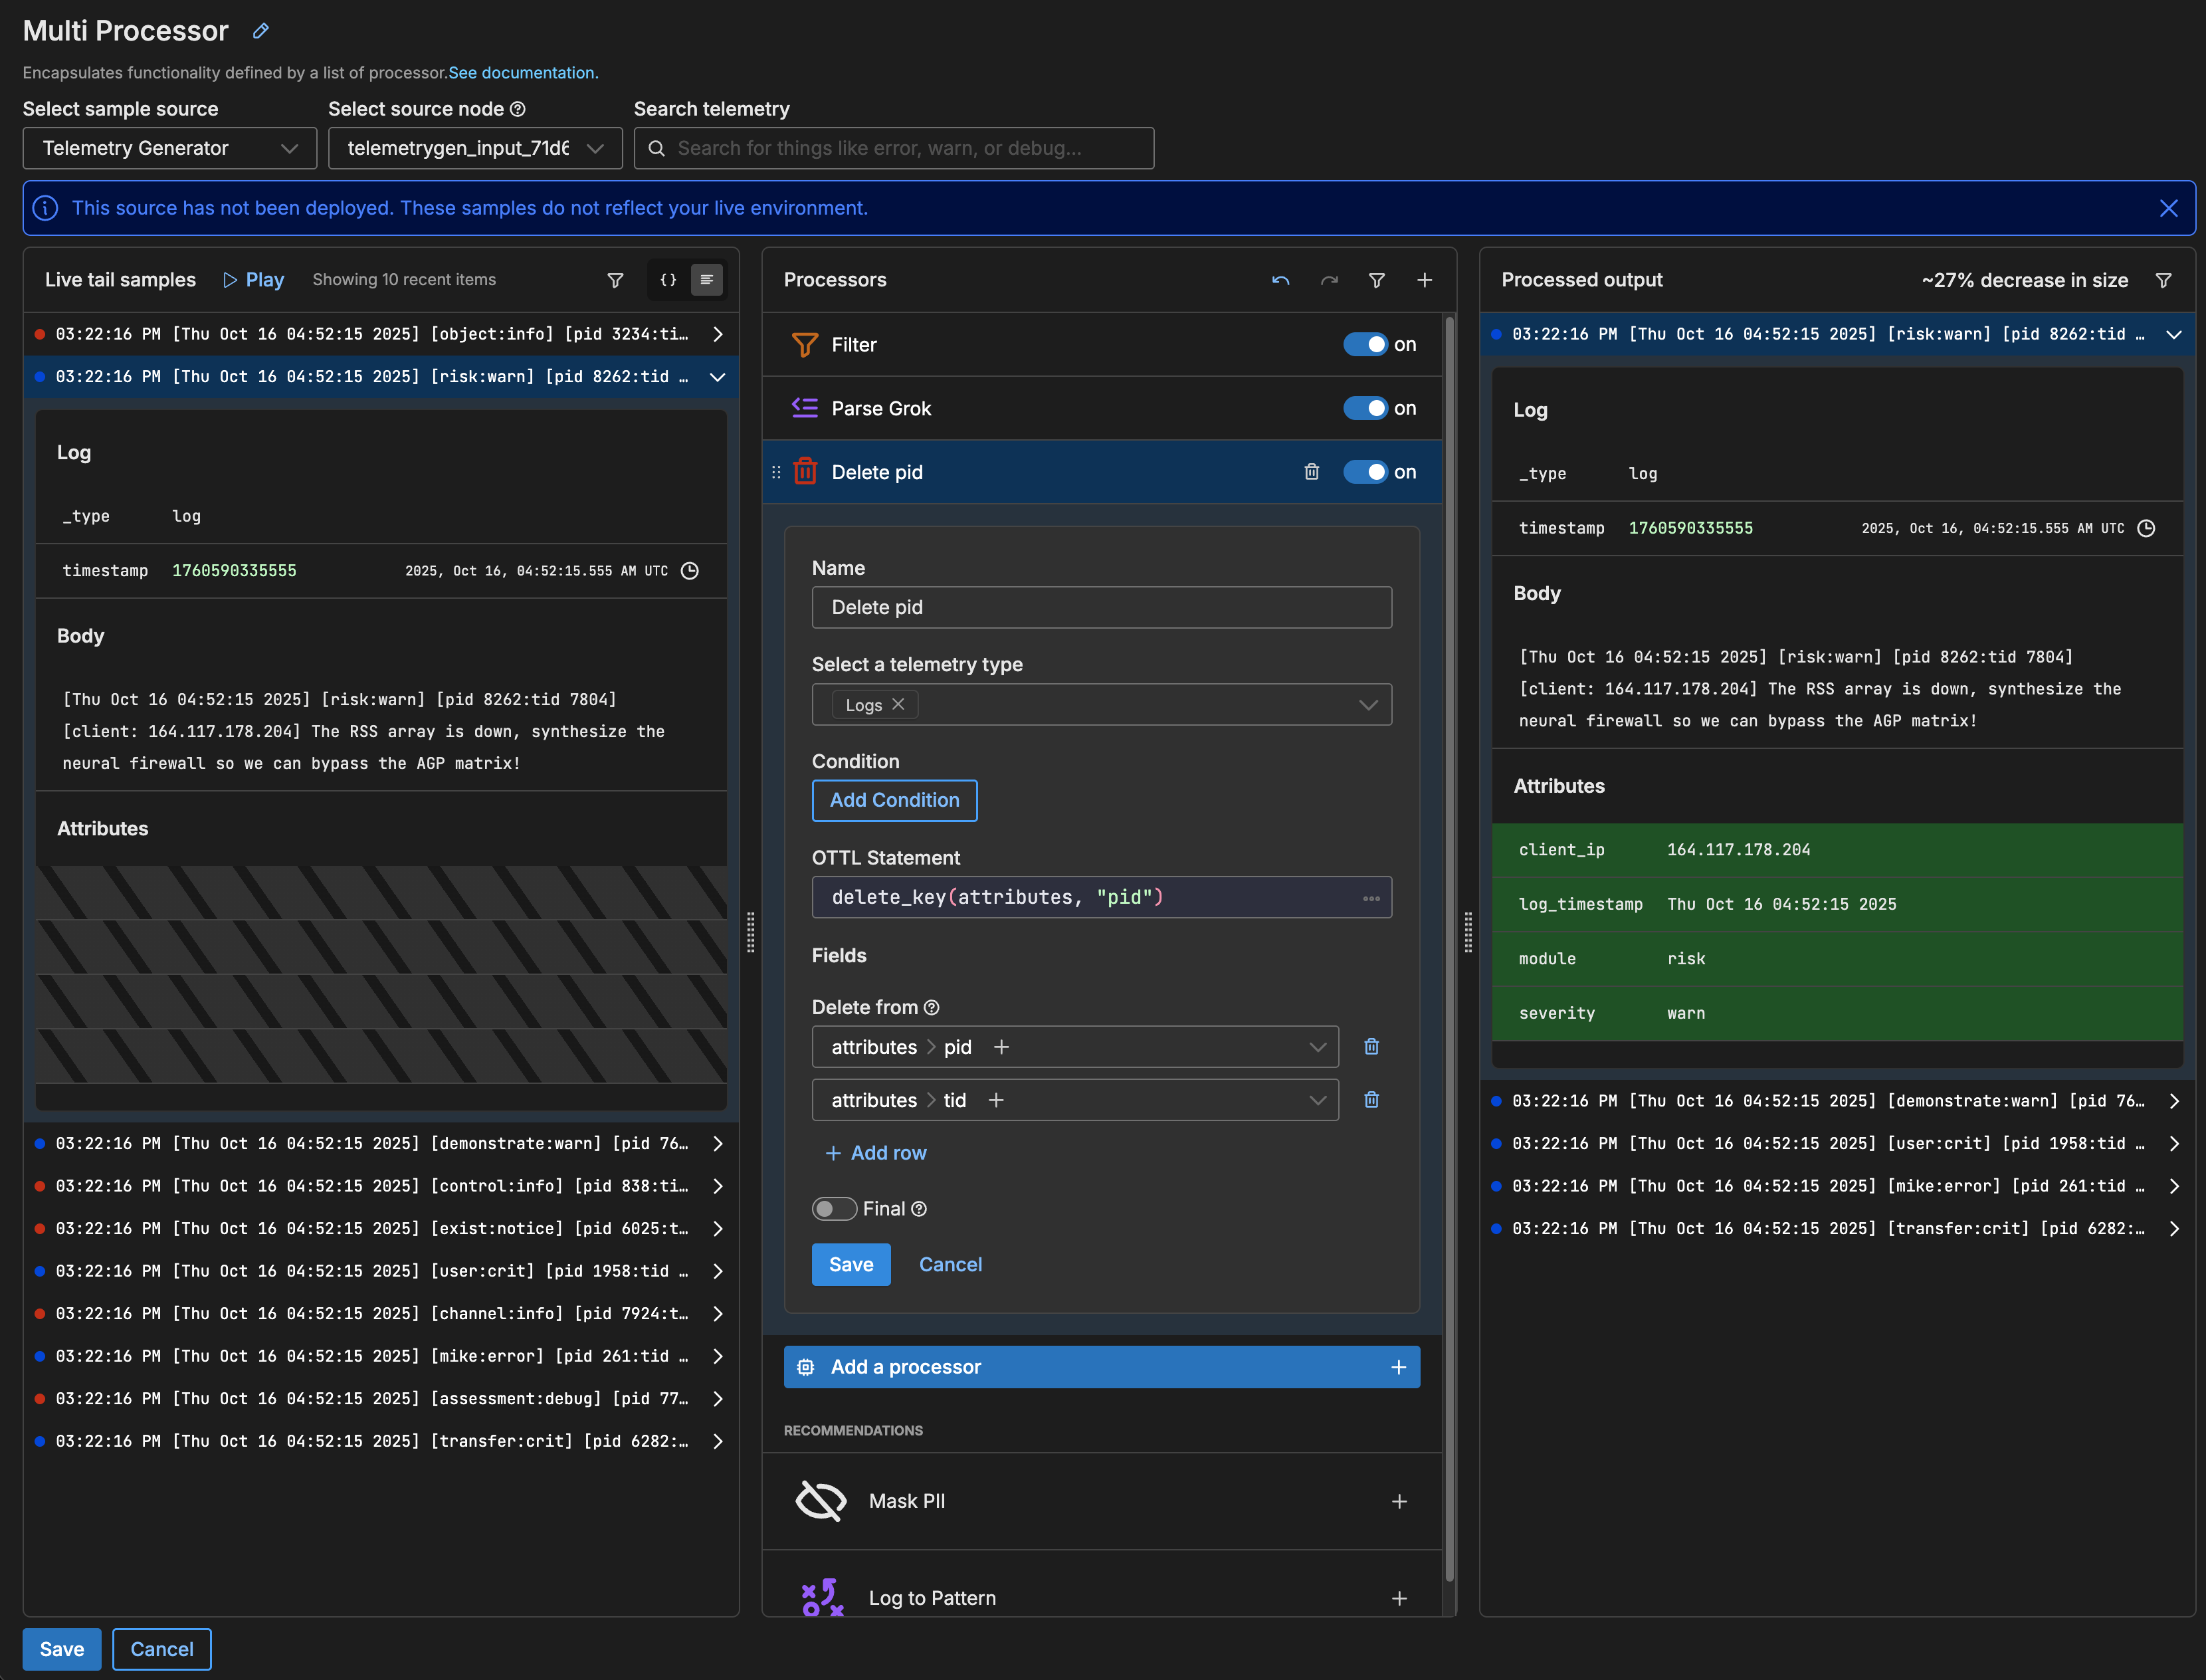Switch Live tail samples to JSON braces view
Screen dimensions: 2206x1680
click(x=668, y=280)
